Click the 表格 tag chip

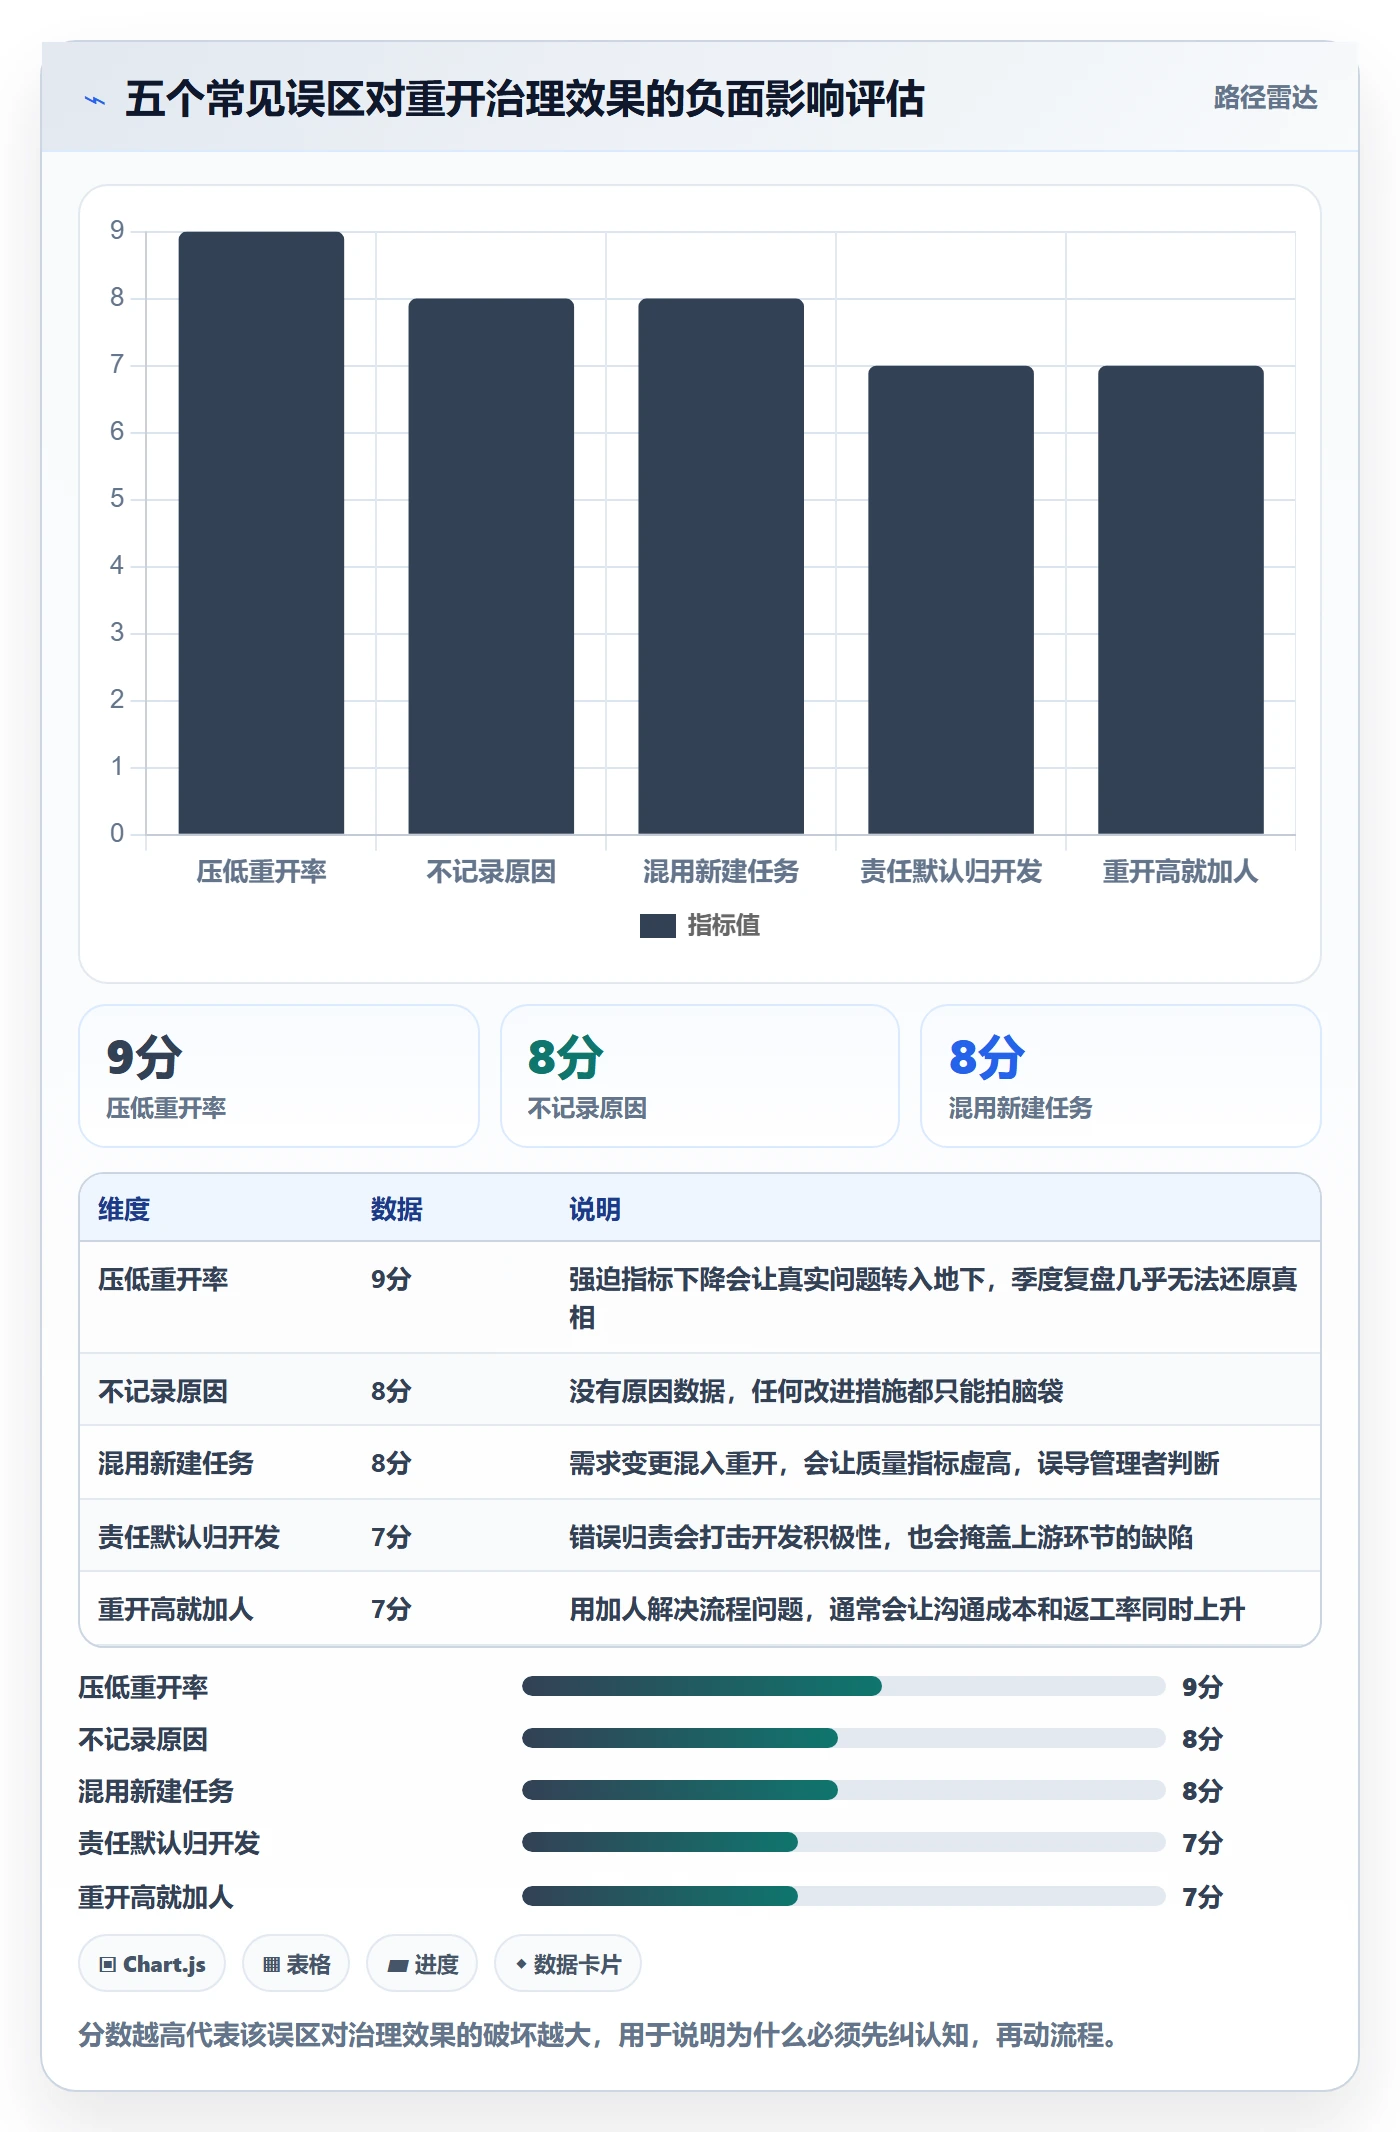pos(296,1964)
